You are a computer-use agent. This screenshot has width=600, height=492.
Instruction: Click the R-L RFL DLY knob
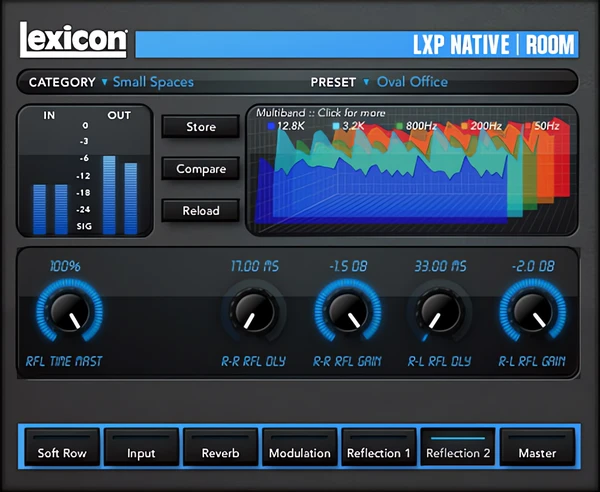tap(439, 311)
